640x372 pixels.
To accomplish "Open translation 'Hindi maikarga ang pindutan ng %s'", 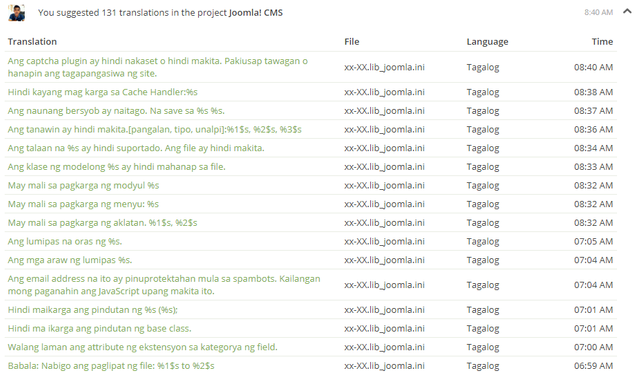I will pos(93,310).
